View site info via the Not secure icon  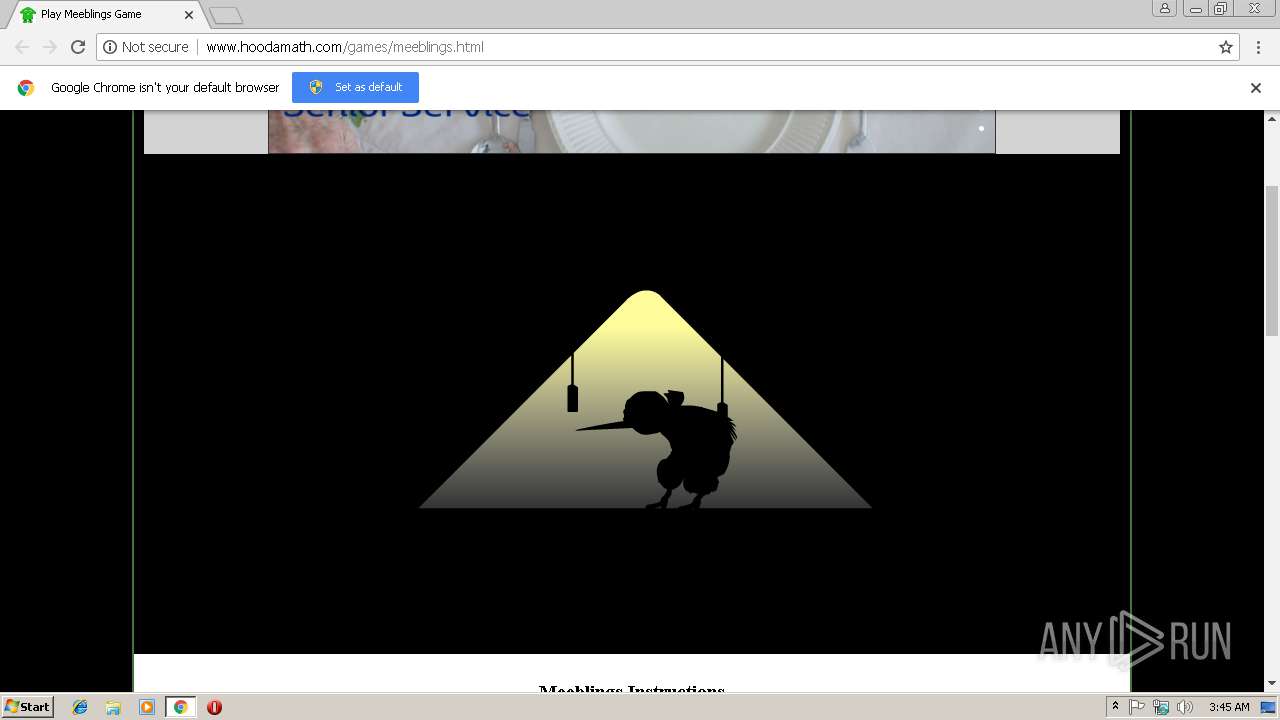146,47
